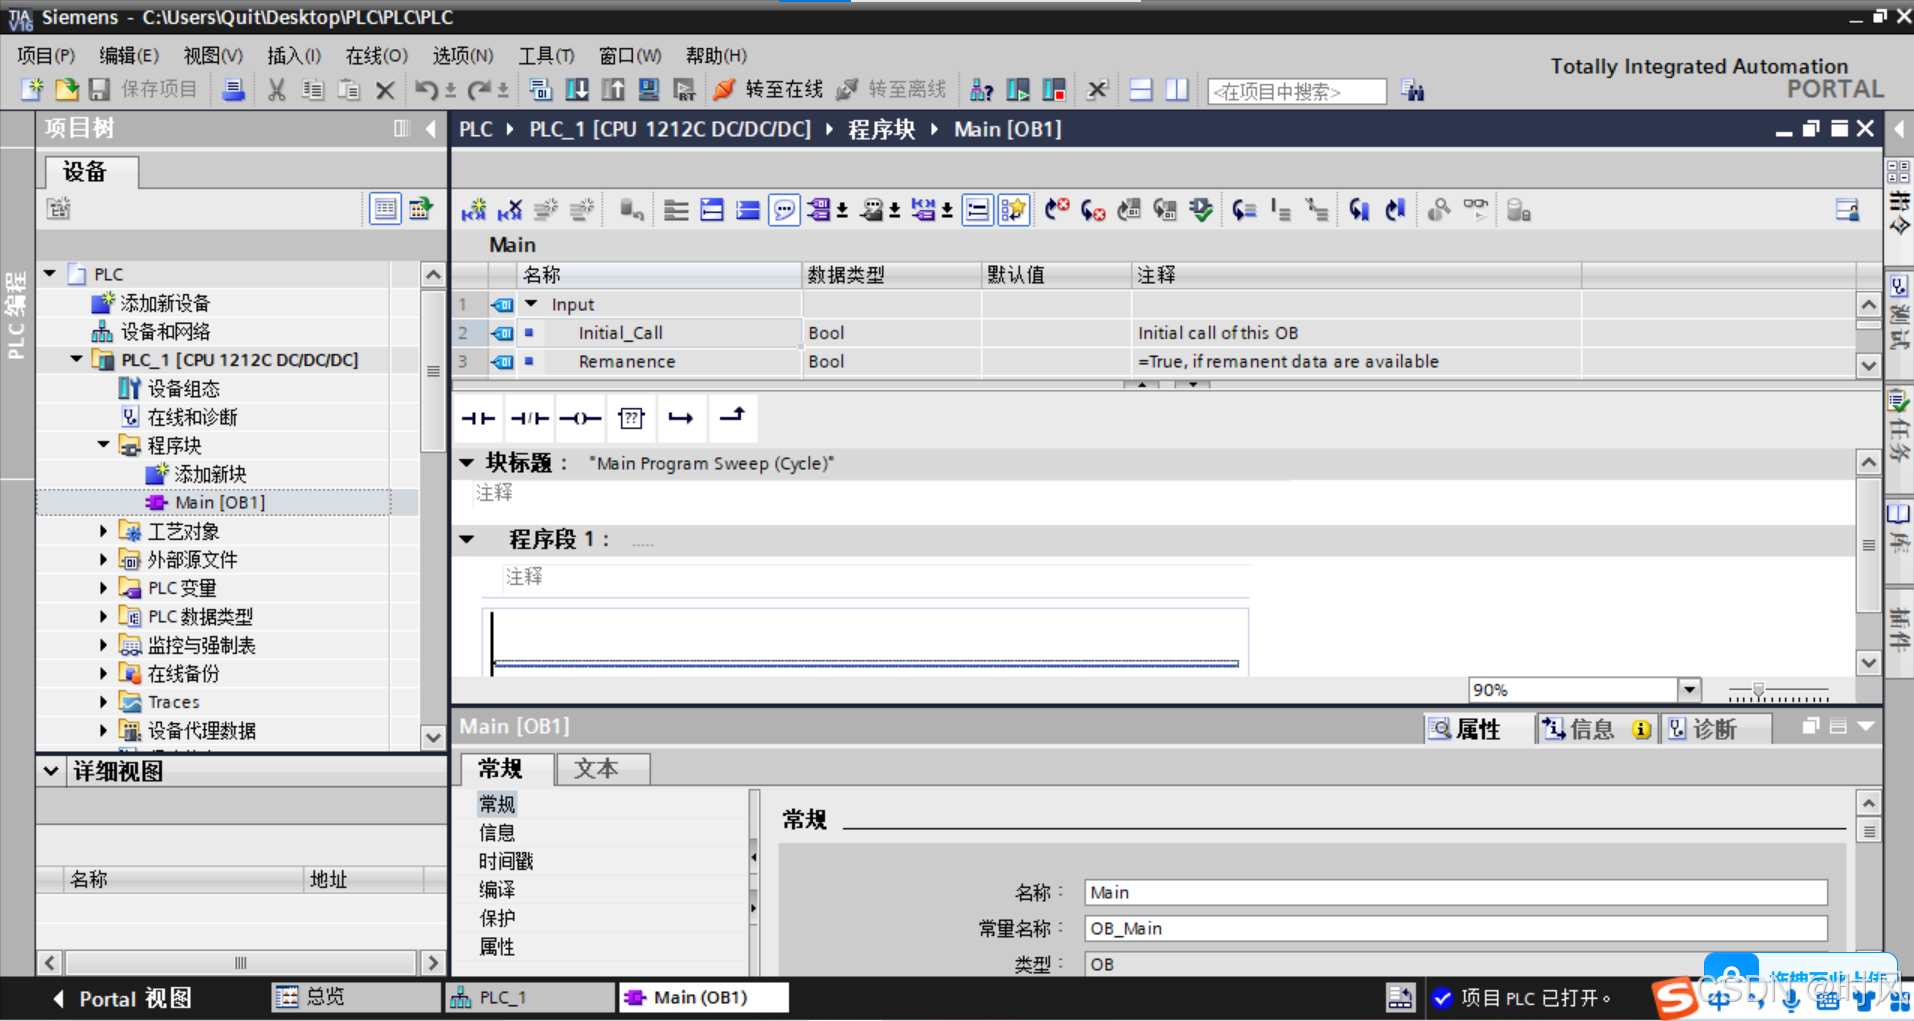Click the zoom slider handle

pyautogui.click(x=1758, y=691)
